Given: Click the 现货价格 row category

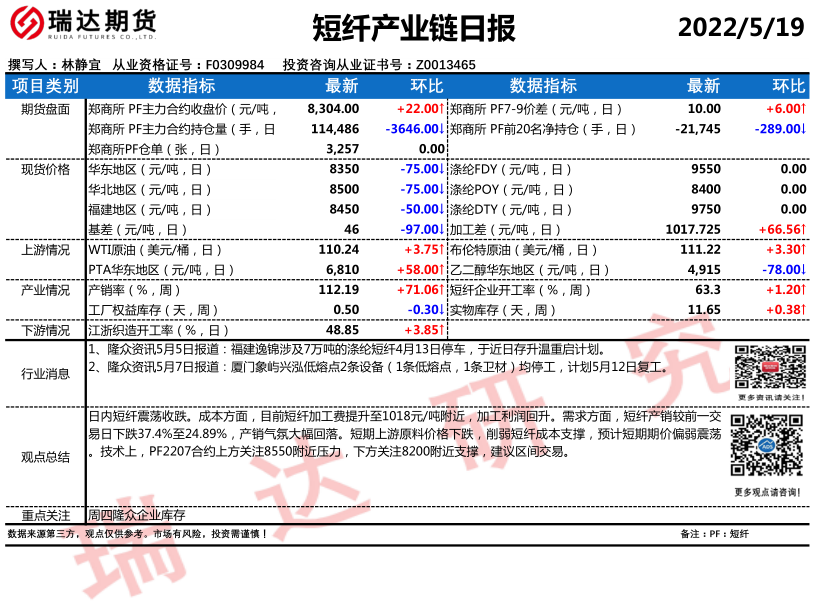Looking at the screenshot, I should 45,169.
